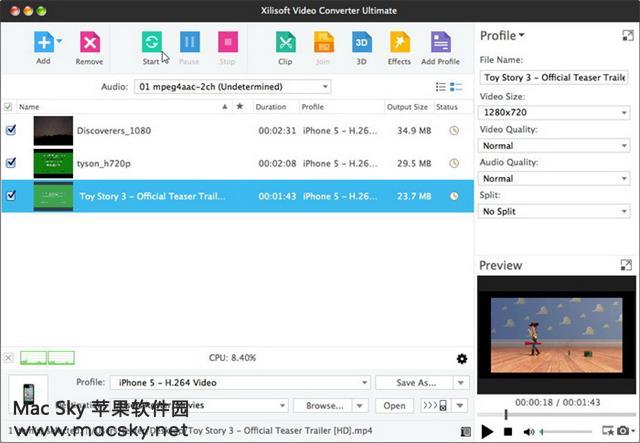The width and height of the screenshot is (640, 443).
Task: Expand the Profile panel using its corner icon
Action: (x=627, y=36)
